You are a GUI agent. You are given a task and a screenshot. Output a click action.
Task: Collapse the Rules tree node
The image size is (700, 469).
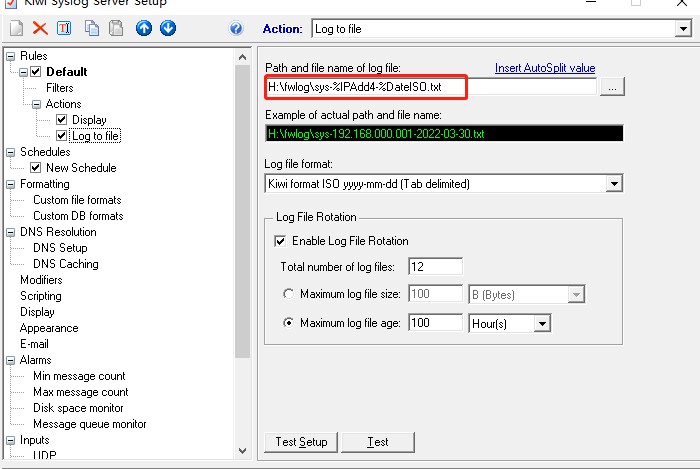11,57
